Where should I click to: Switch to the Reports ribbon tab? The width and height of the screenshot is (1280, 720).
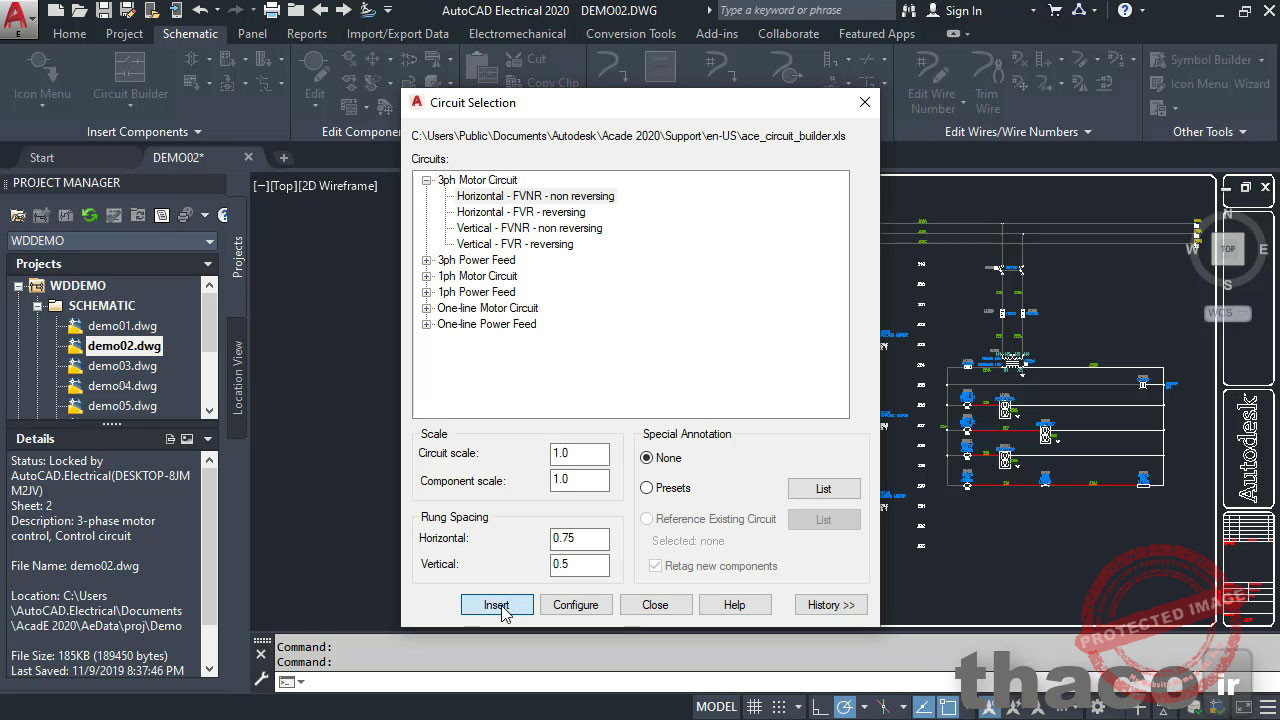point(306,33)
